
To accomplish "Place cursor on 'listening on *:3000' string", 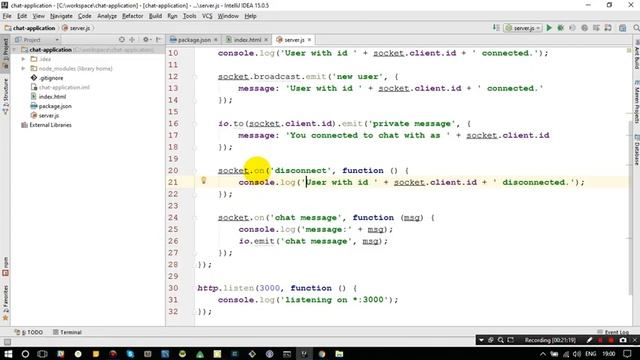I will tap(334, 300).
